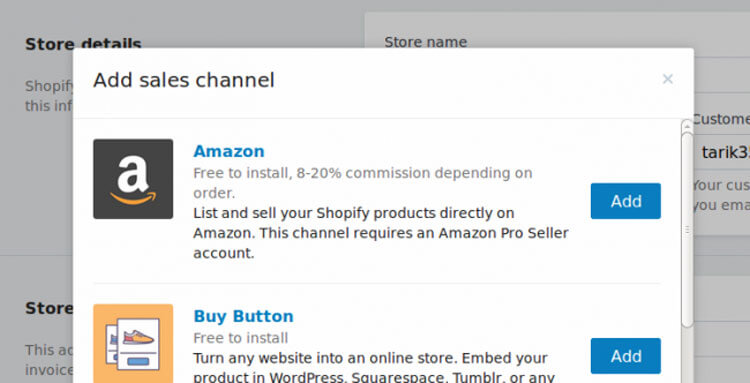Viewport: 750px width, 383px height.
Task: Open the Buy Button title link
Action: click(x=243, y=316)
